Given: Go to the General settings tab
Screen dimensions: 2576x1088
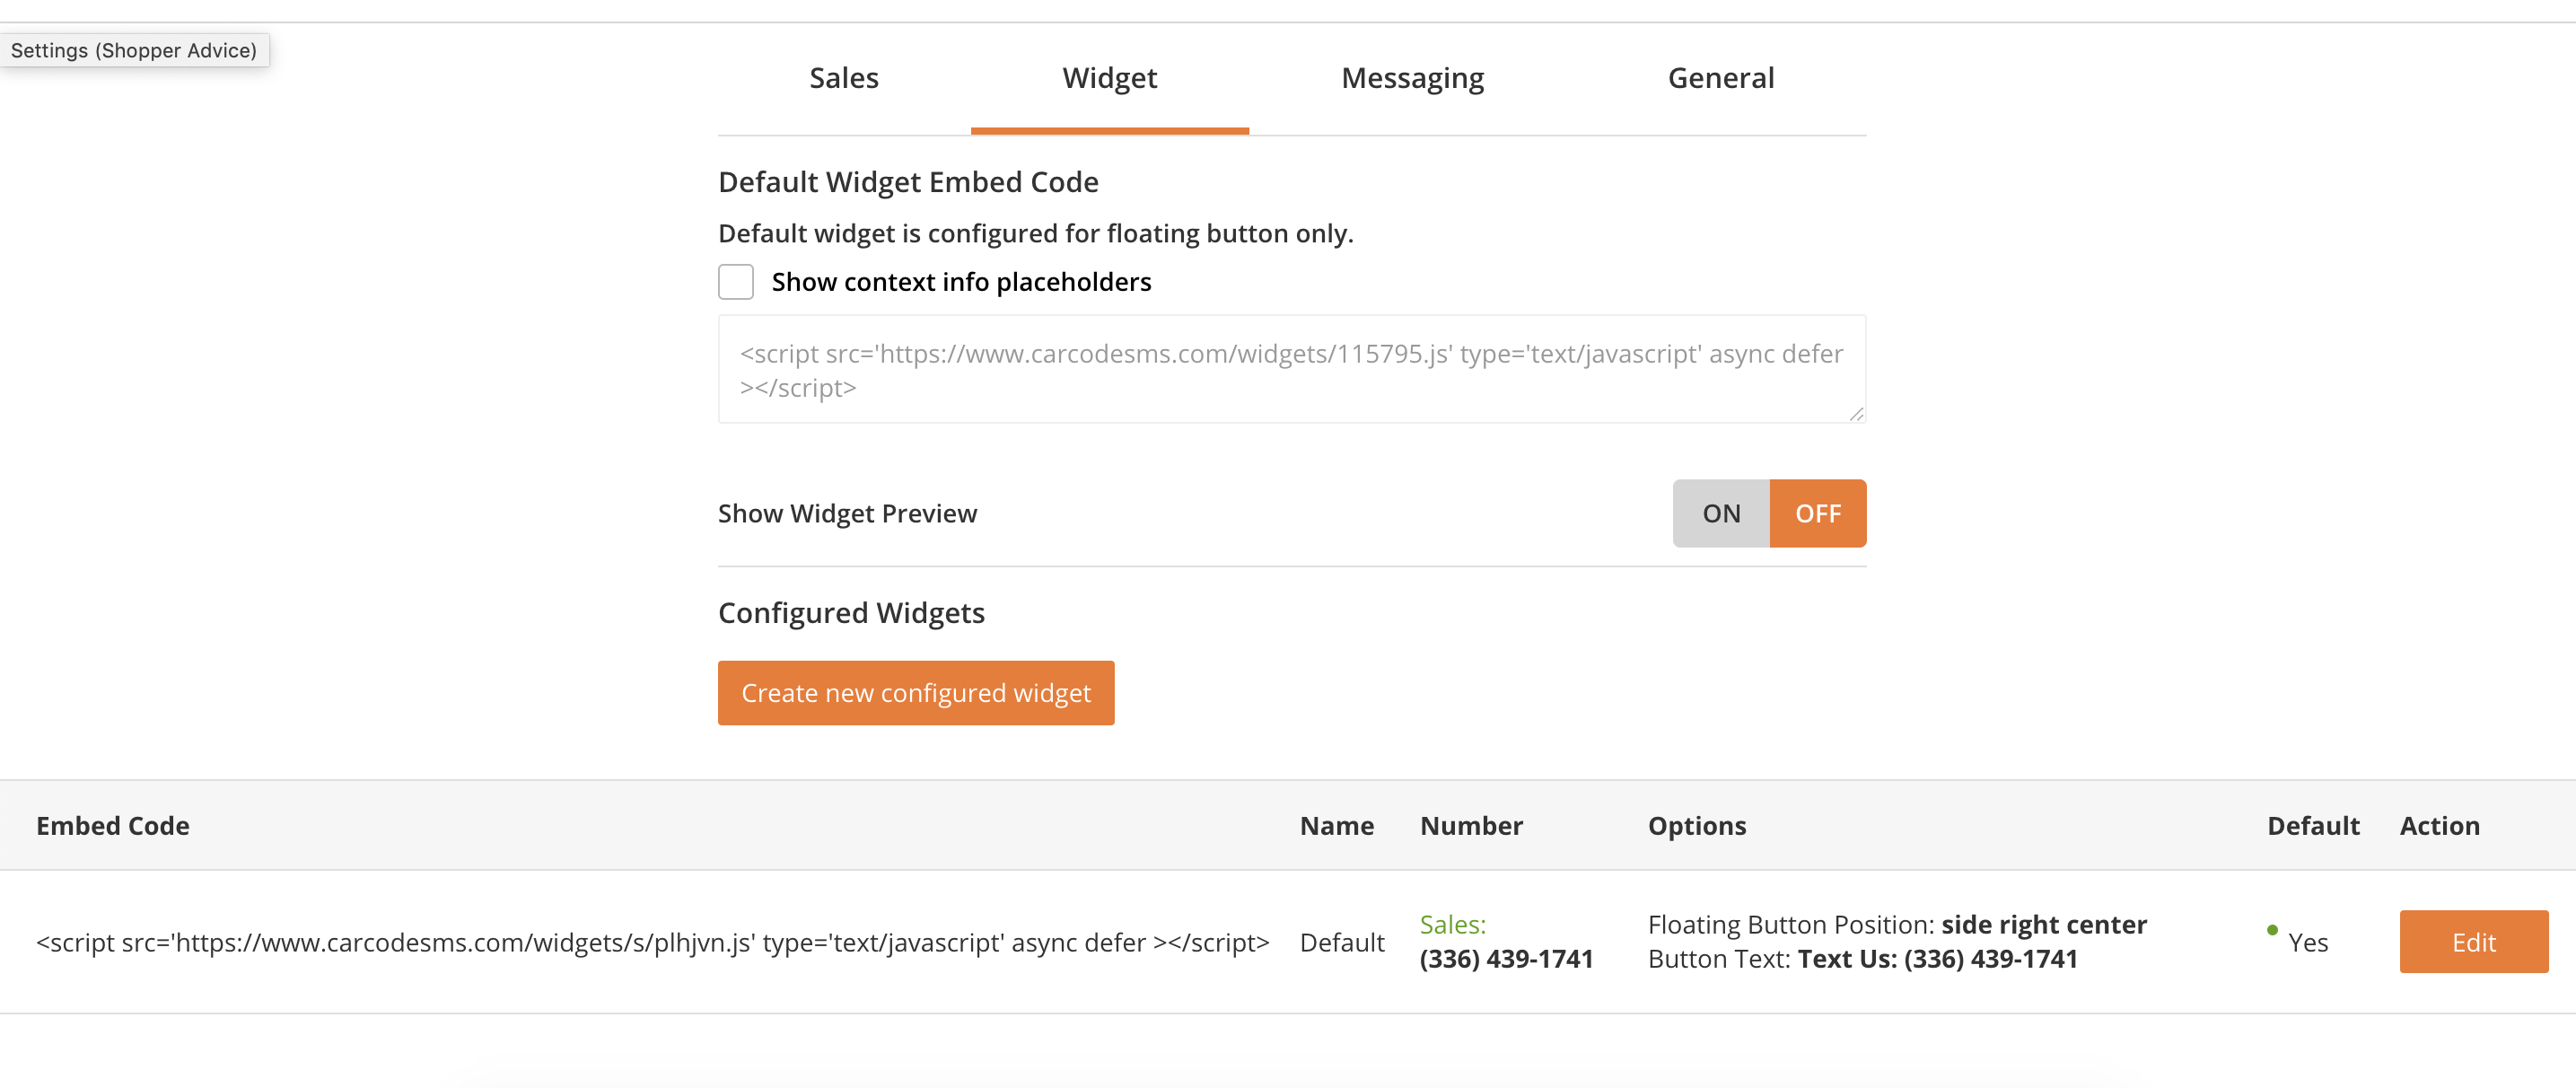Looking at the screenshot, I should click(1720, 78).
